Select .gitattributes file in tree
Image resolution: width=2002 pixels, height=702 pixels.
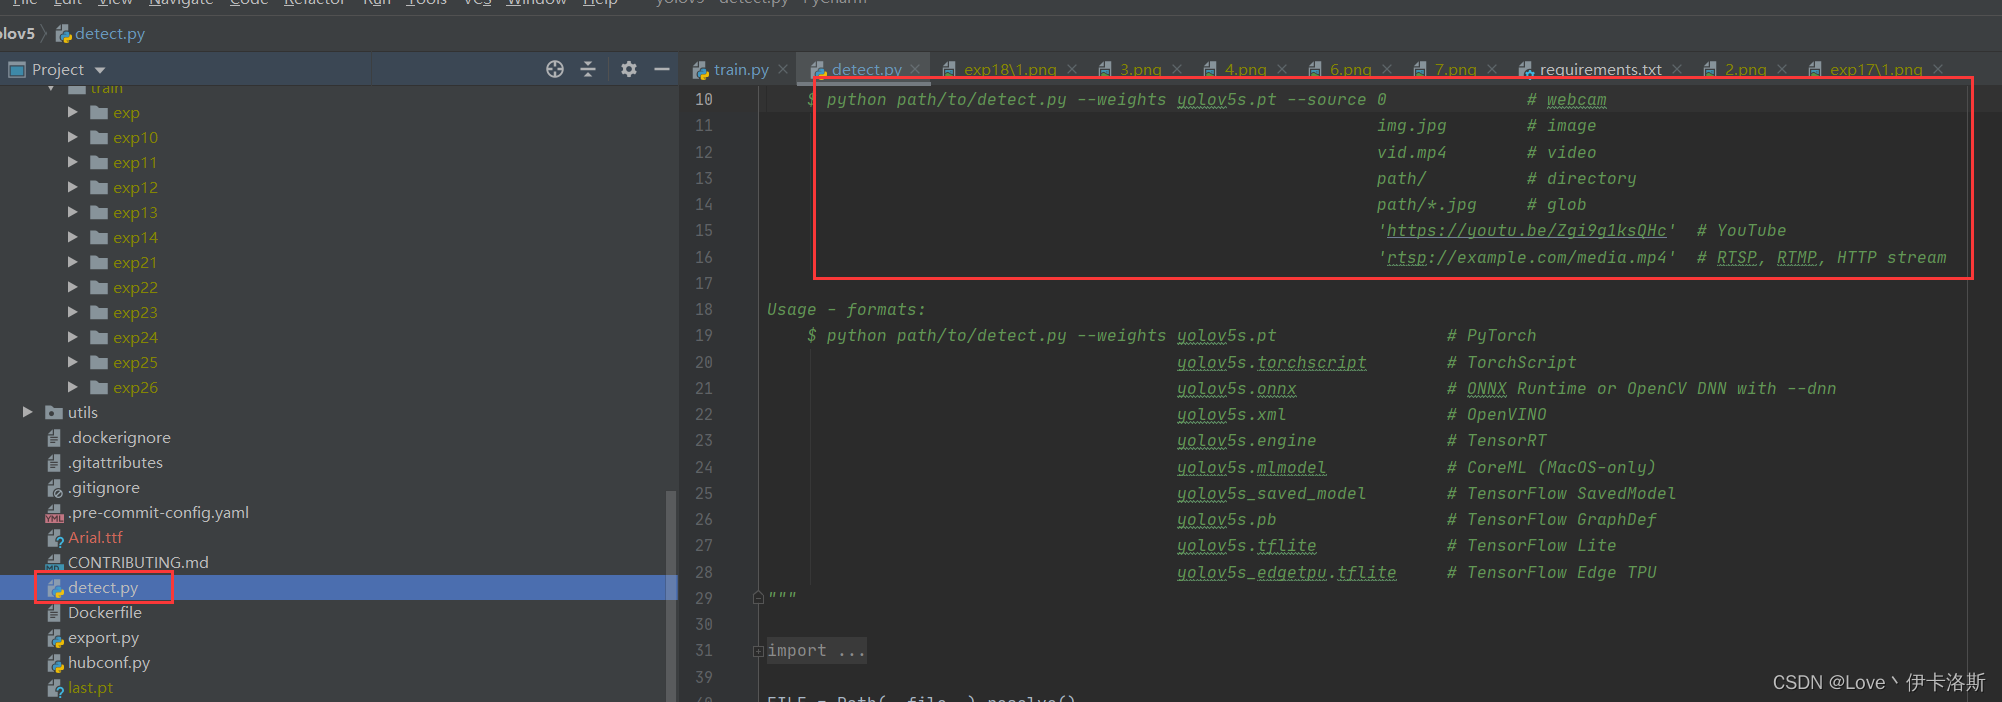(115, 462)
